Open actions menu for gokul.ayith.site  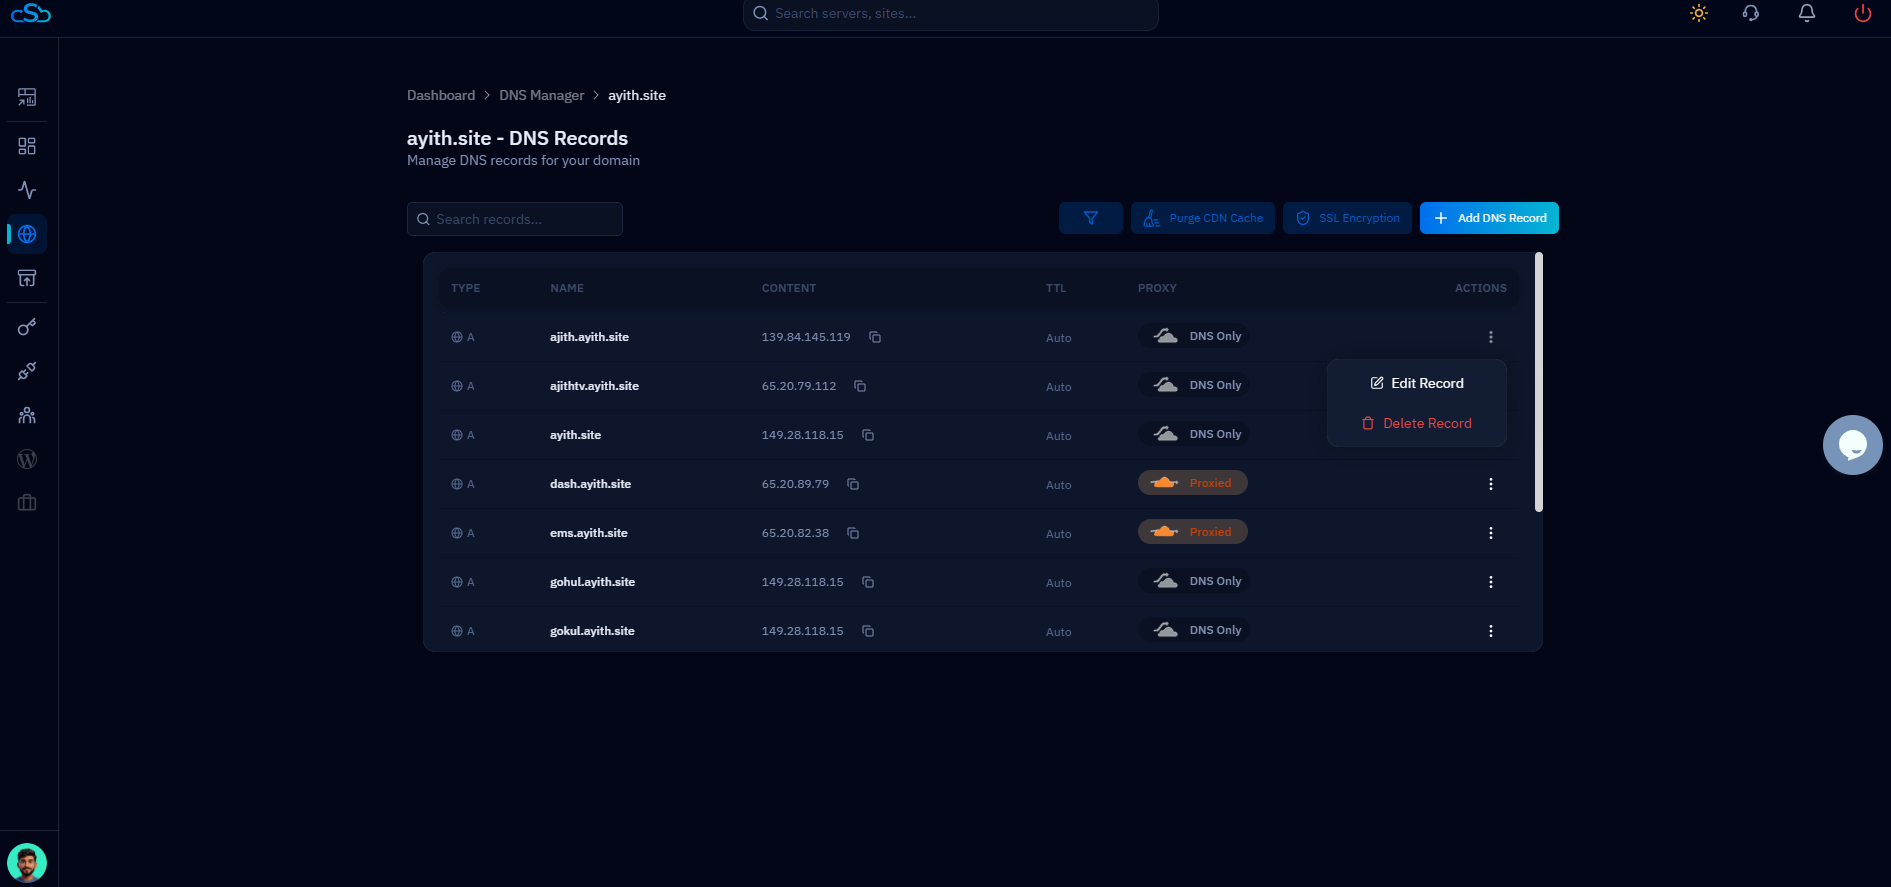[x=1491, y=631]
